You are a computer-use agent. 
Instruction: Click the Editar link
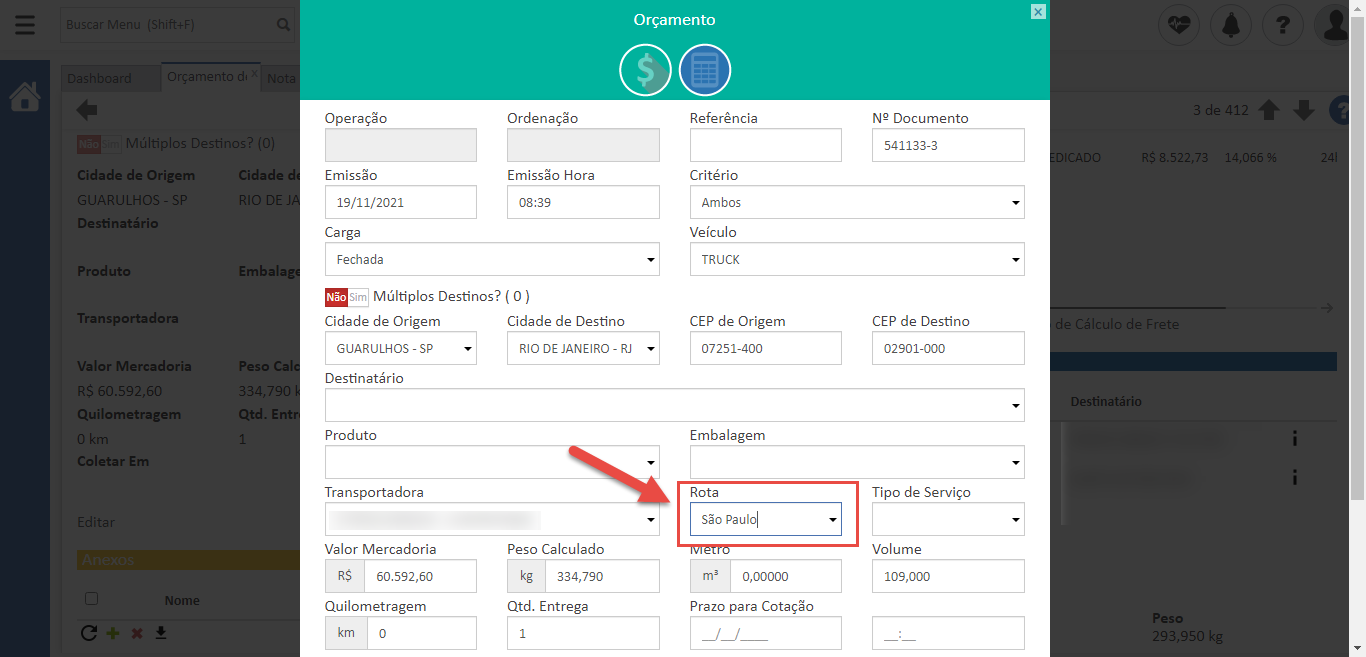96,522
